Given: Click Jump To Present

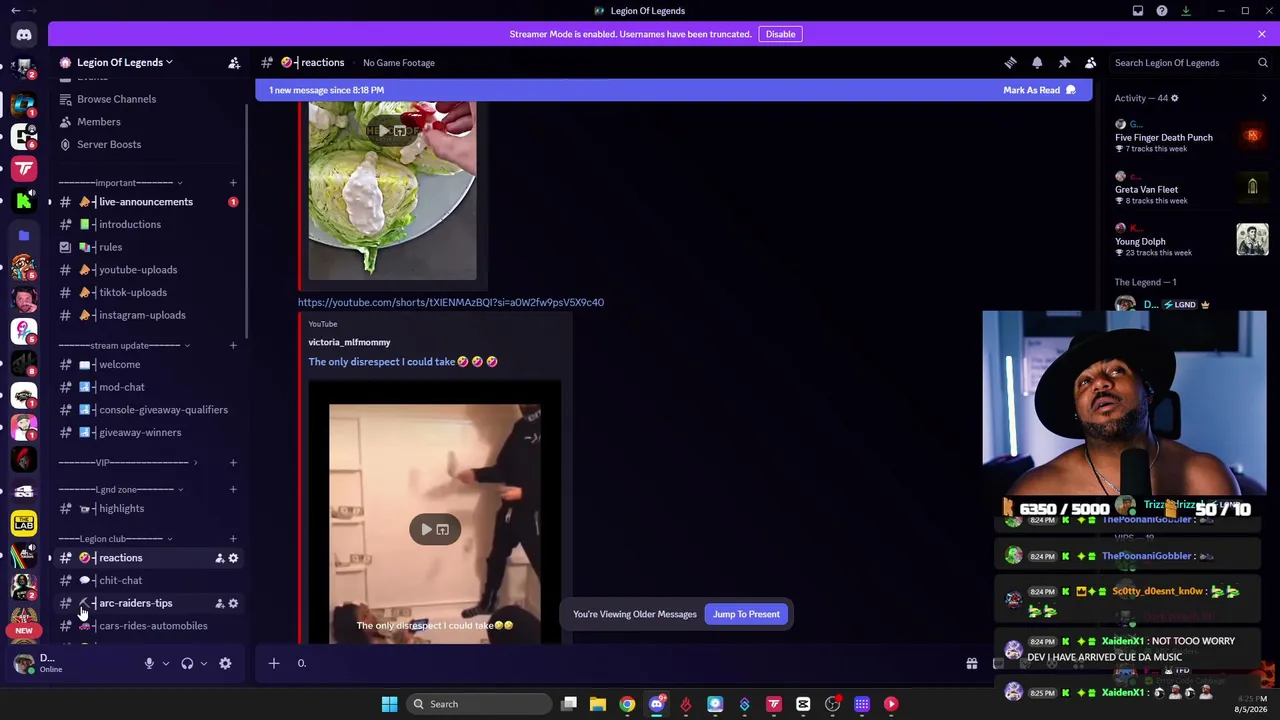Looking at the screenshot, I should pyautogui.click(x=746, y=614).
